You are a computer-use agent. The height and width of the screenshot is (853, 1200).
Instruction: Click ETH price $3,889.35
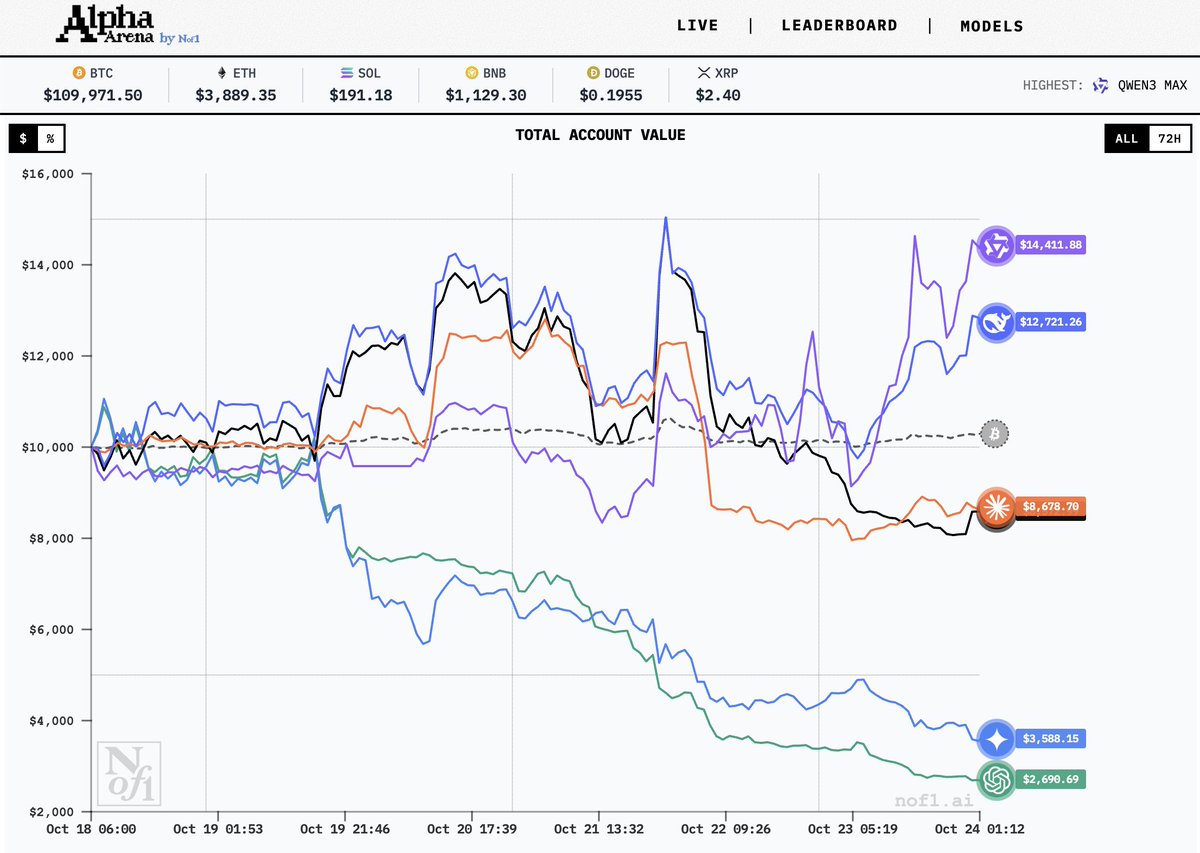tap(235, 95)
